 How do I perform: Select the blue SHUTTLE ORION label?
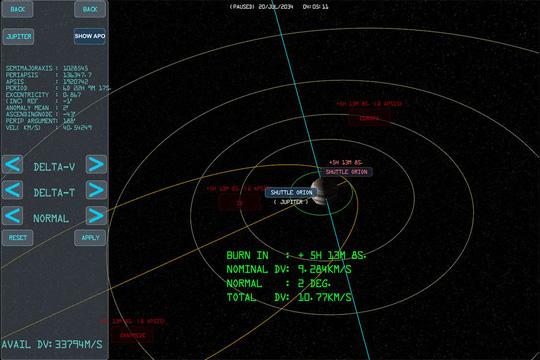[291, 192]
